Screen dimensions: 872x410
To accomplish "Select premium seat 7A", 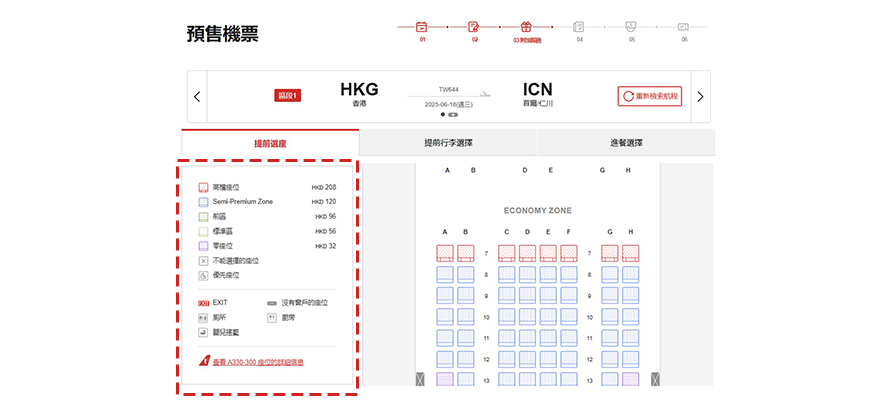I will tap(445, 253).
